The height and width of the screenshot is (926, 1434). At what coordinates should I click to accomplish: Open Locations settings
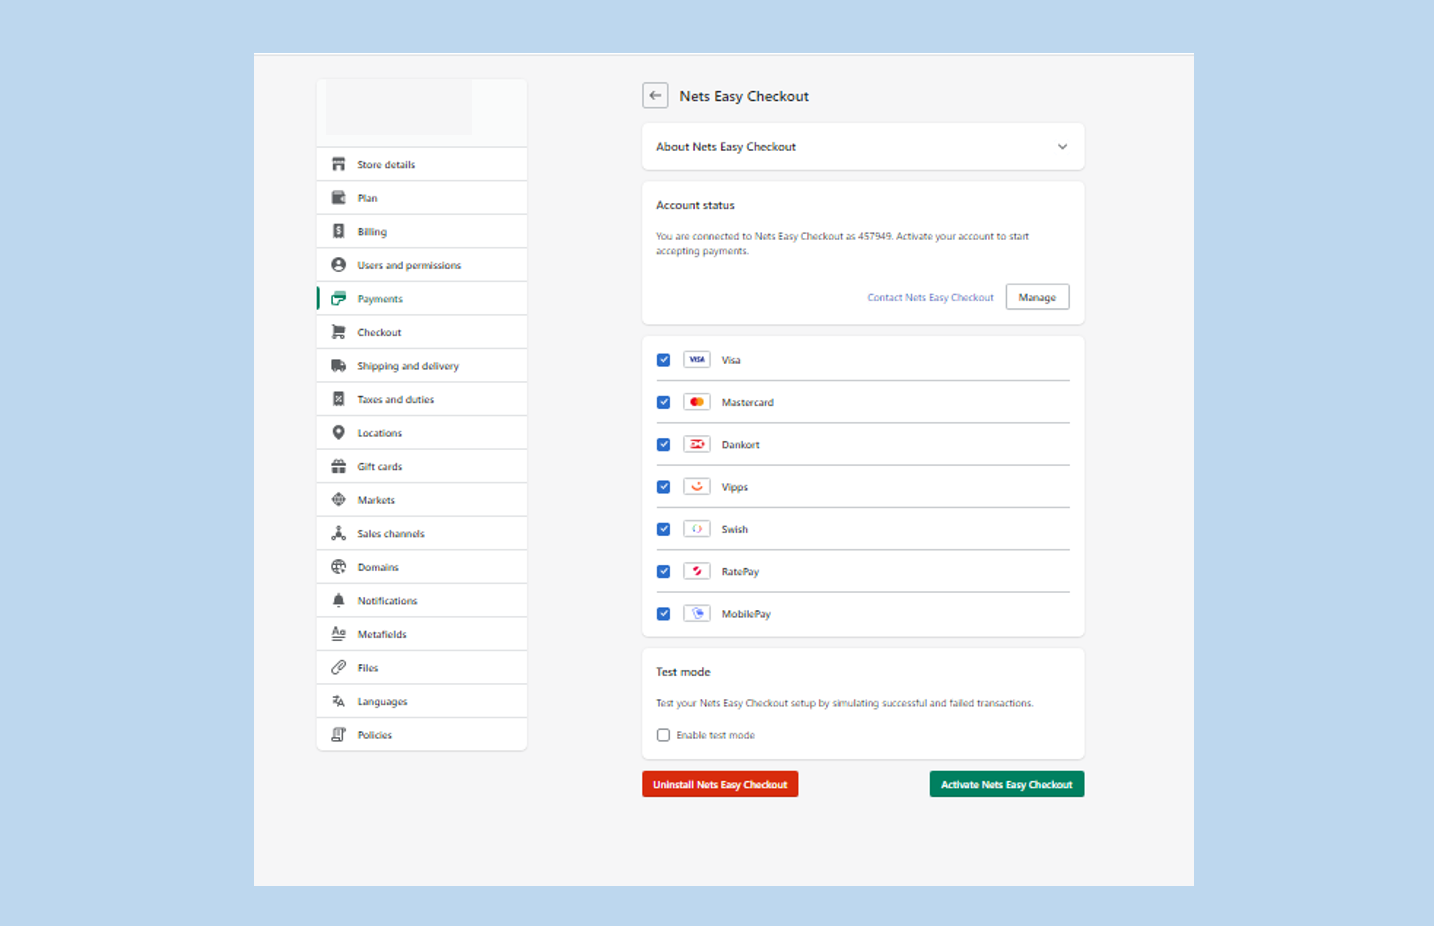coord(422,433)
